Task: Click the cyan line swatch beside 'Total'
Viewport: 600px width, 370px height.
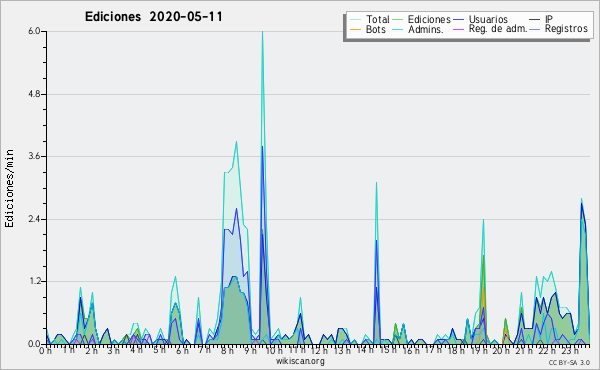Action: pos(355,20)
